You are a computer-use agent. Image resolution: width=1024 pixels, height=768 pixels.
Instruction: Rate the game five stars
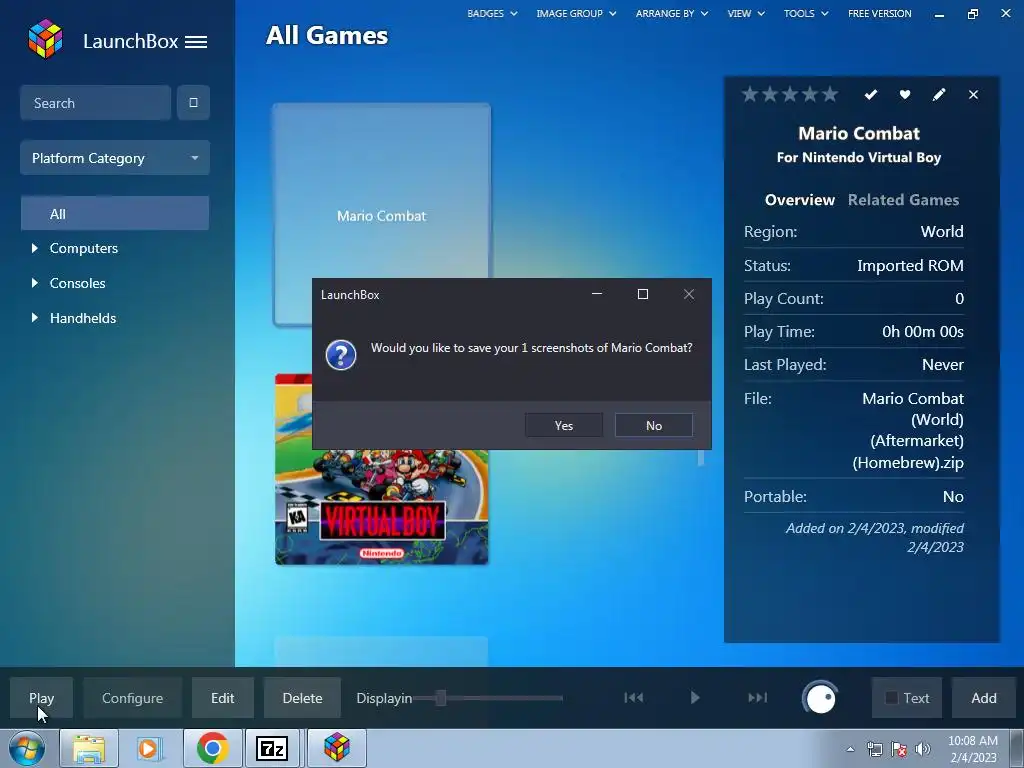(830, 95)
